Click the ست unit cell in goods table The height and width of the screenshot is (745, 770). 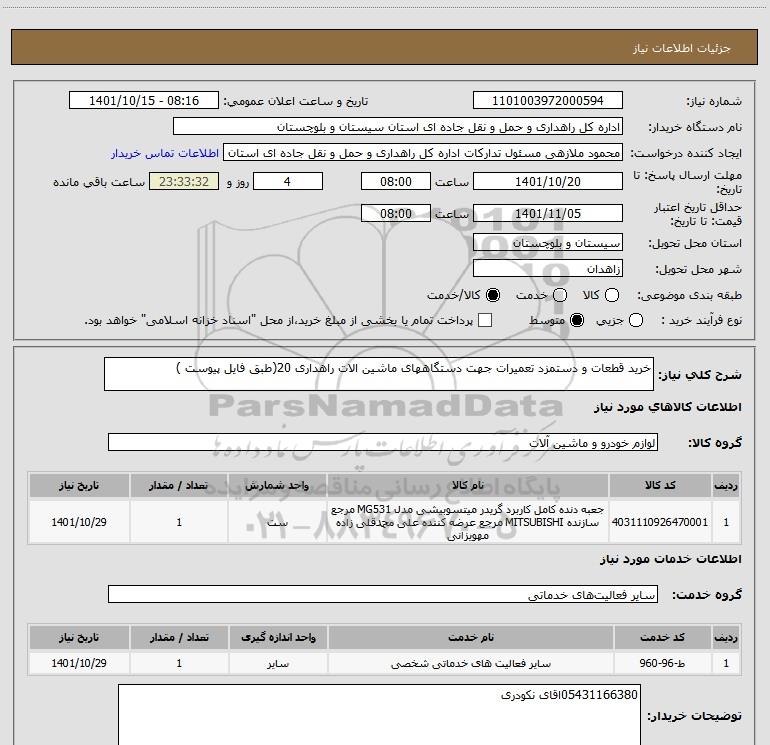click(x=277, y=522)
